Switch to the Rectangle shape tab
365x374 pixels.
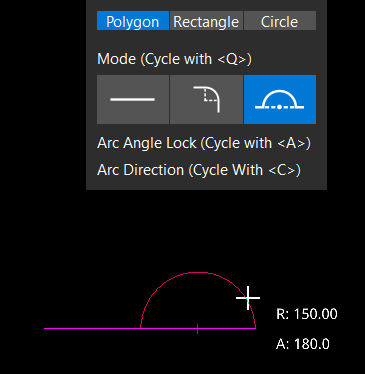click(206, 21)
